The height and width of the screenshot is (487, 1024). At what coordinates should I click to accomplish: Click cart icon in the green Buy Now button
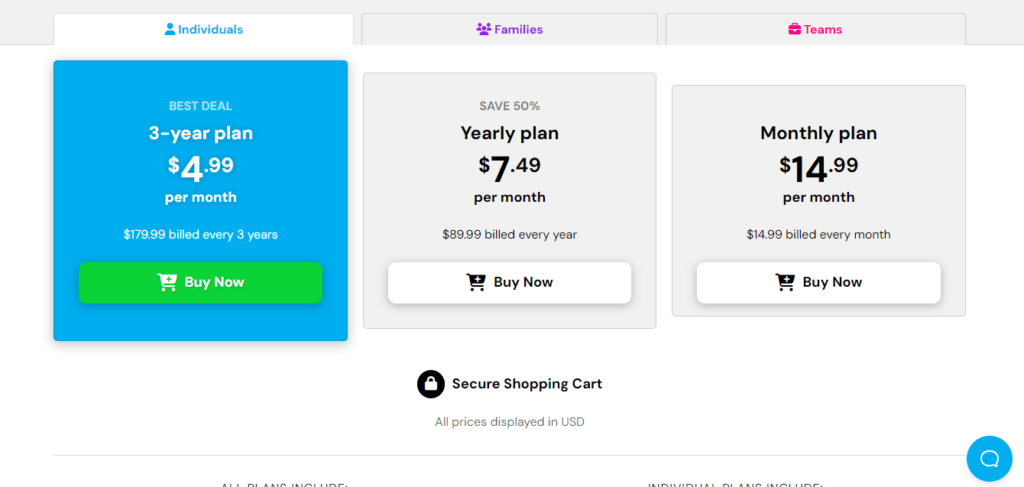[167, 283]
